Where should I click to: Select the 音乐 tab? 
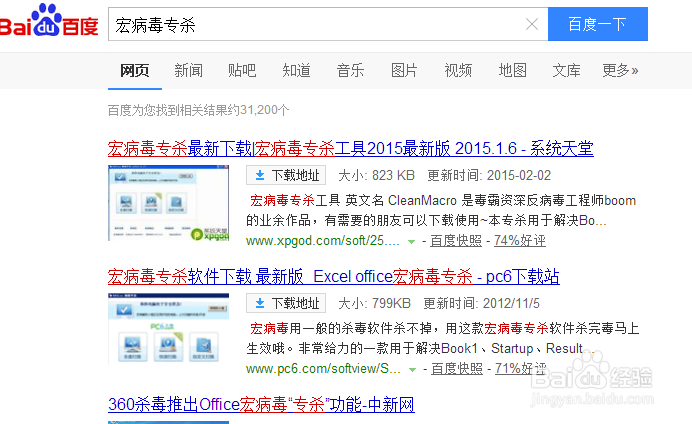coord(350,70)
